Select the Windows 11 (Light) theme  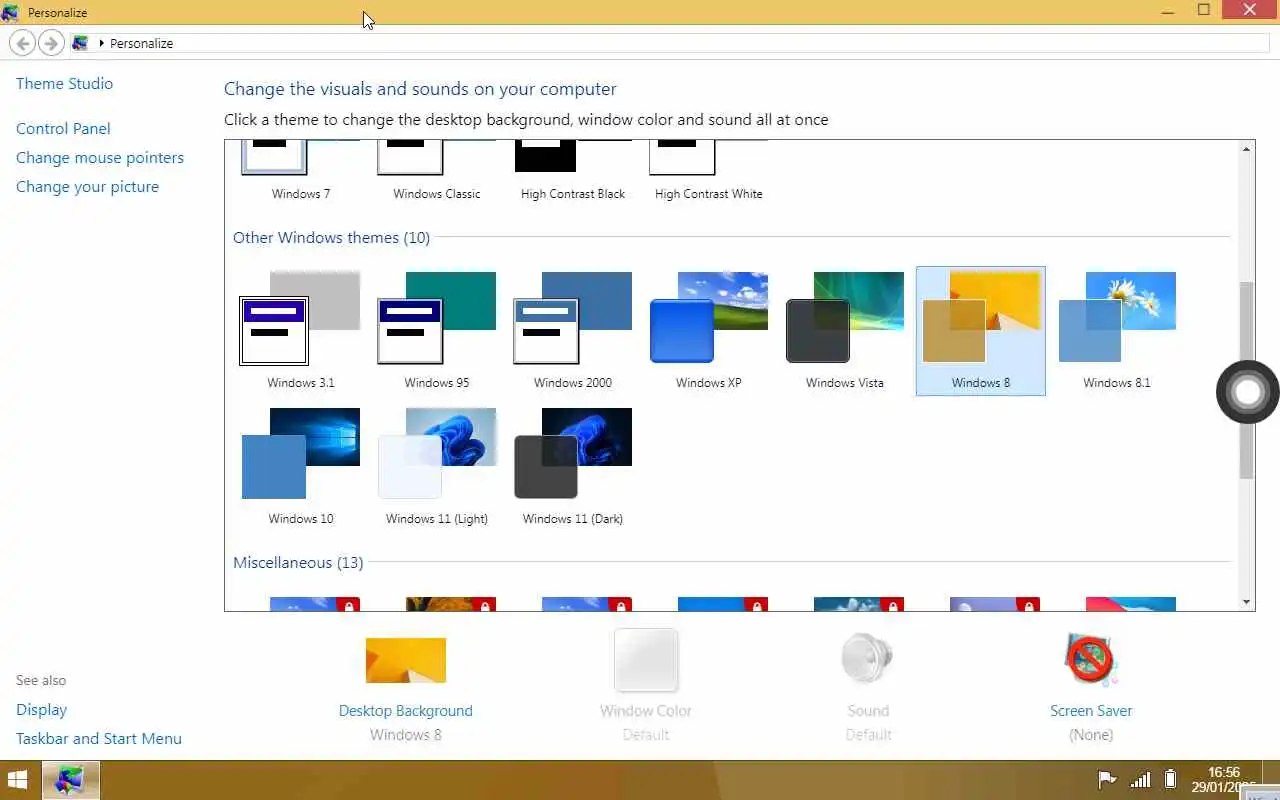point(436,467)
